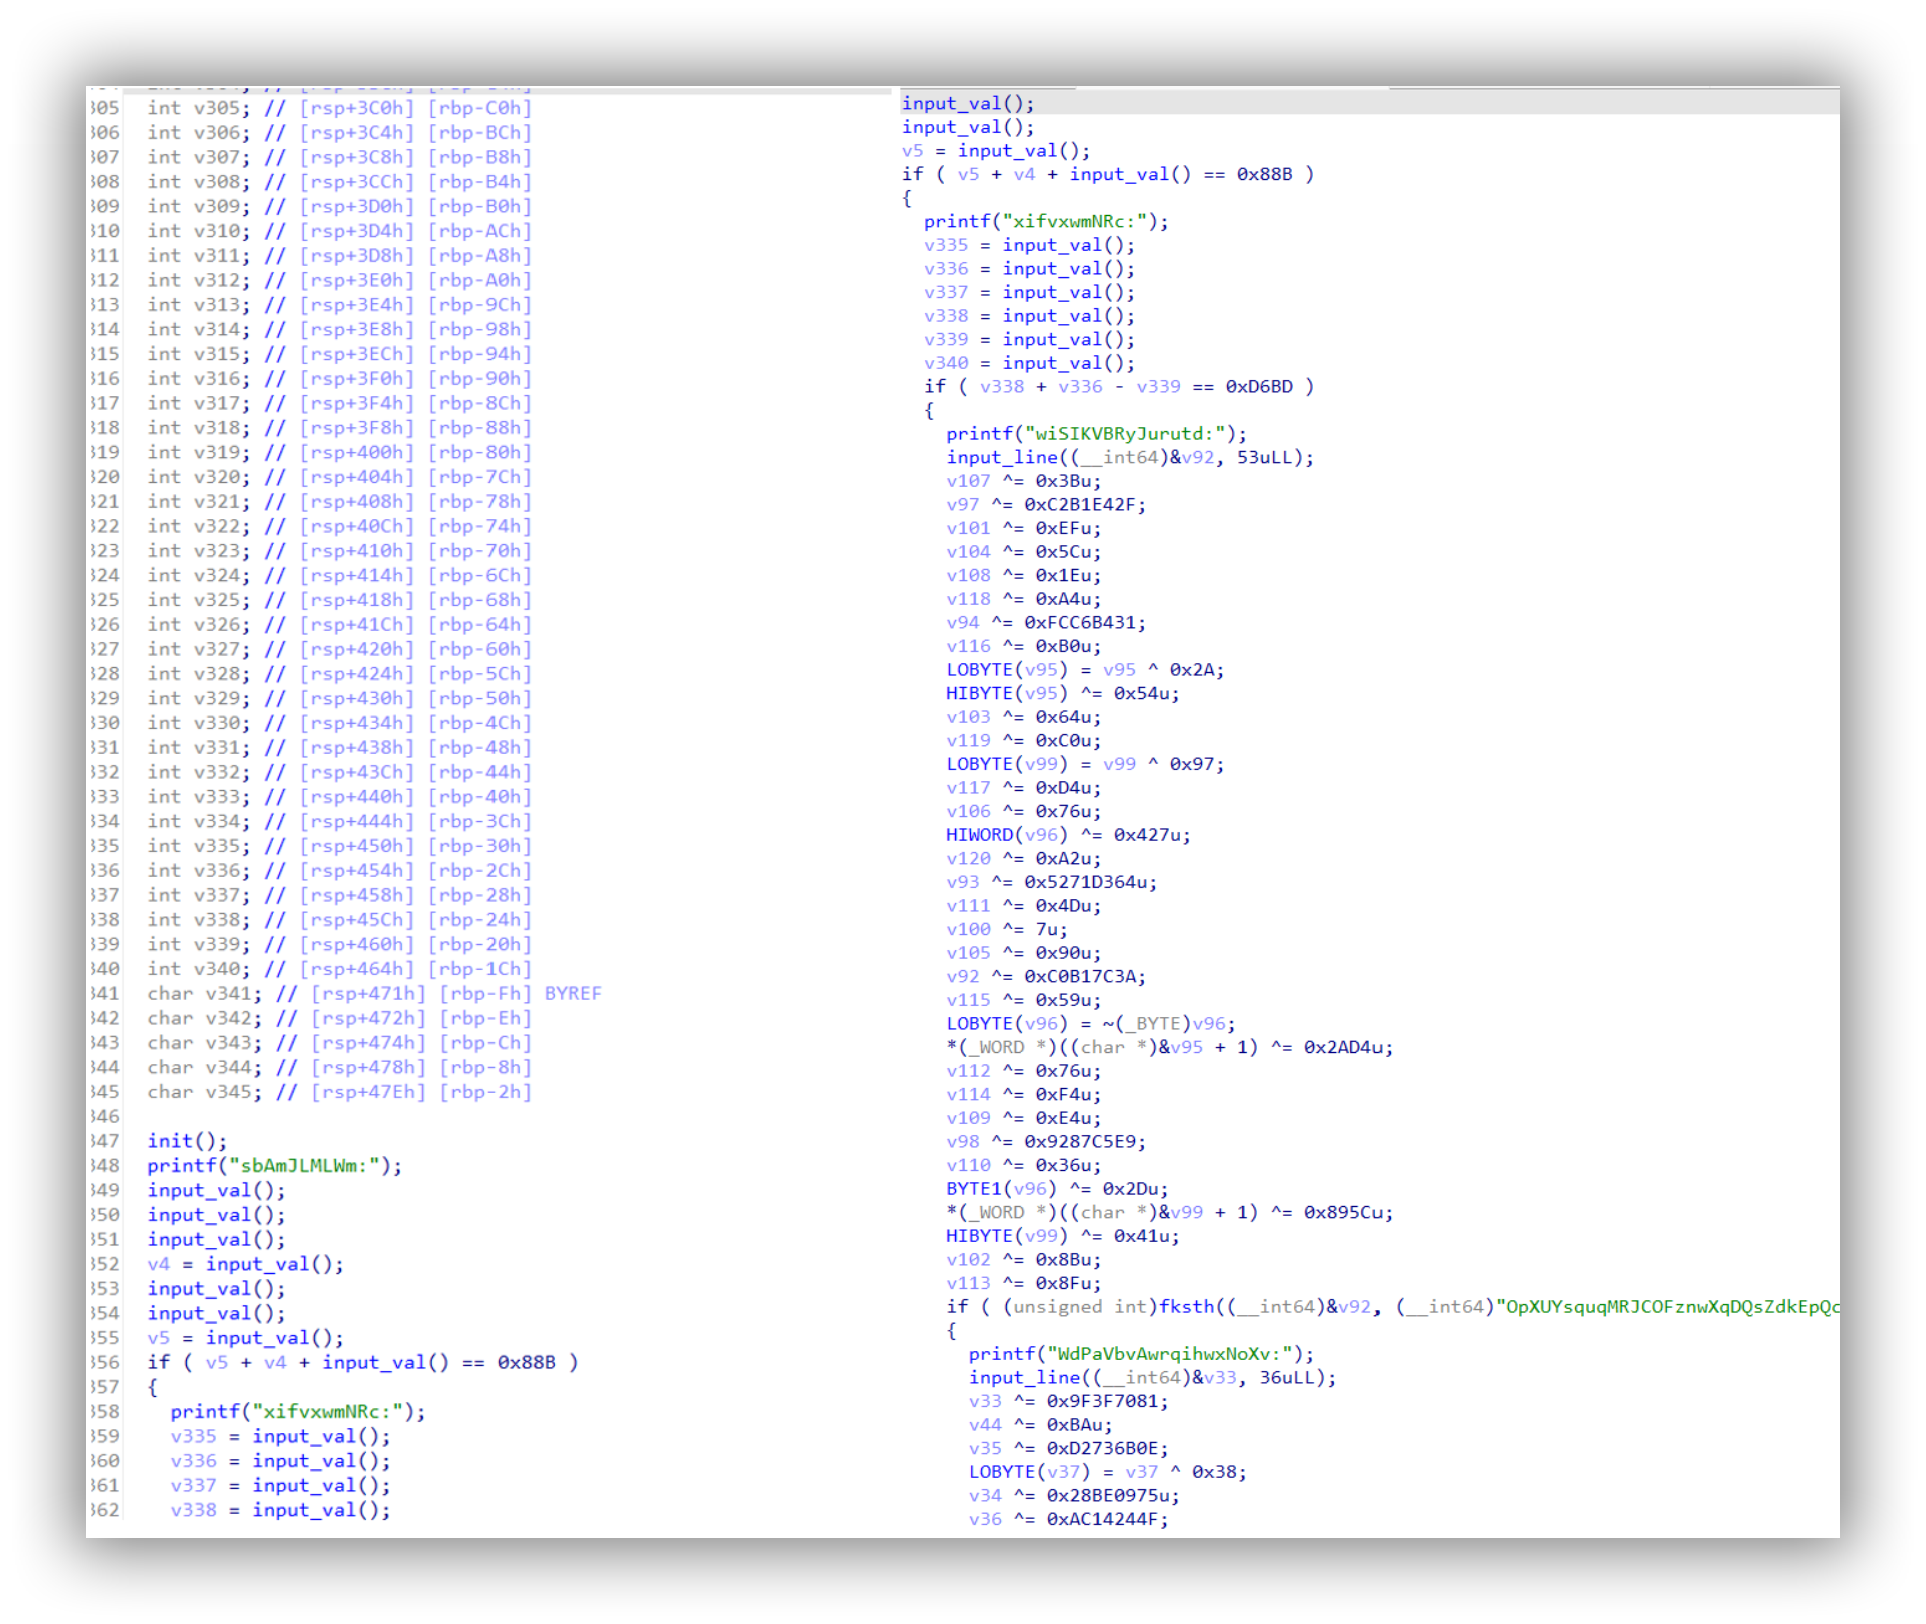Select the declaration 'int v333;'
1926x1624 pixels.
(199, 797)
